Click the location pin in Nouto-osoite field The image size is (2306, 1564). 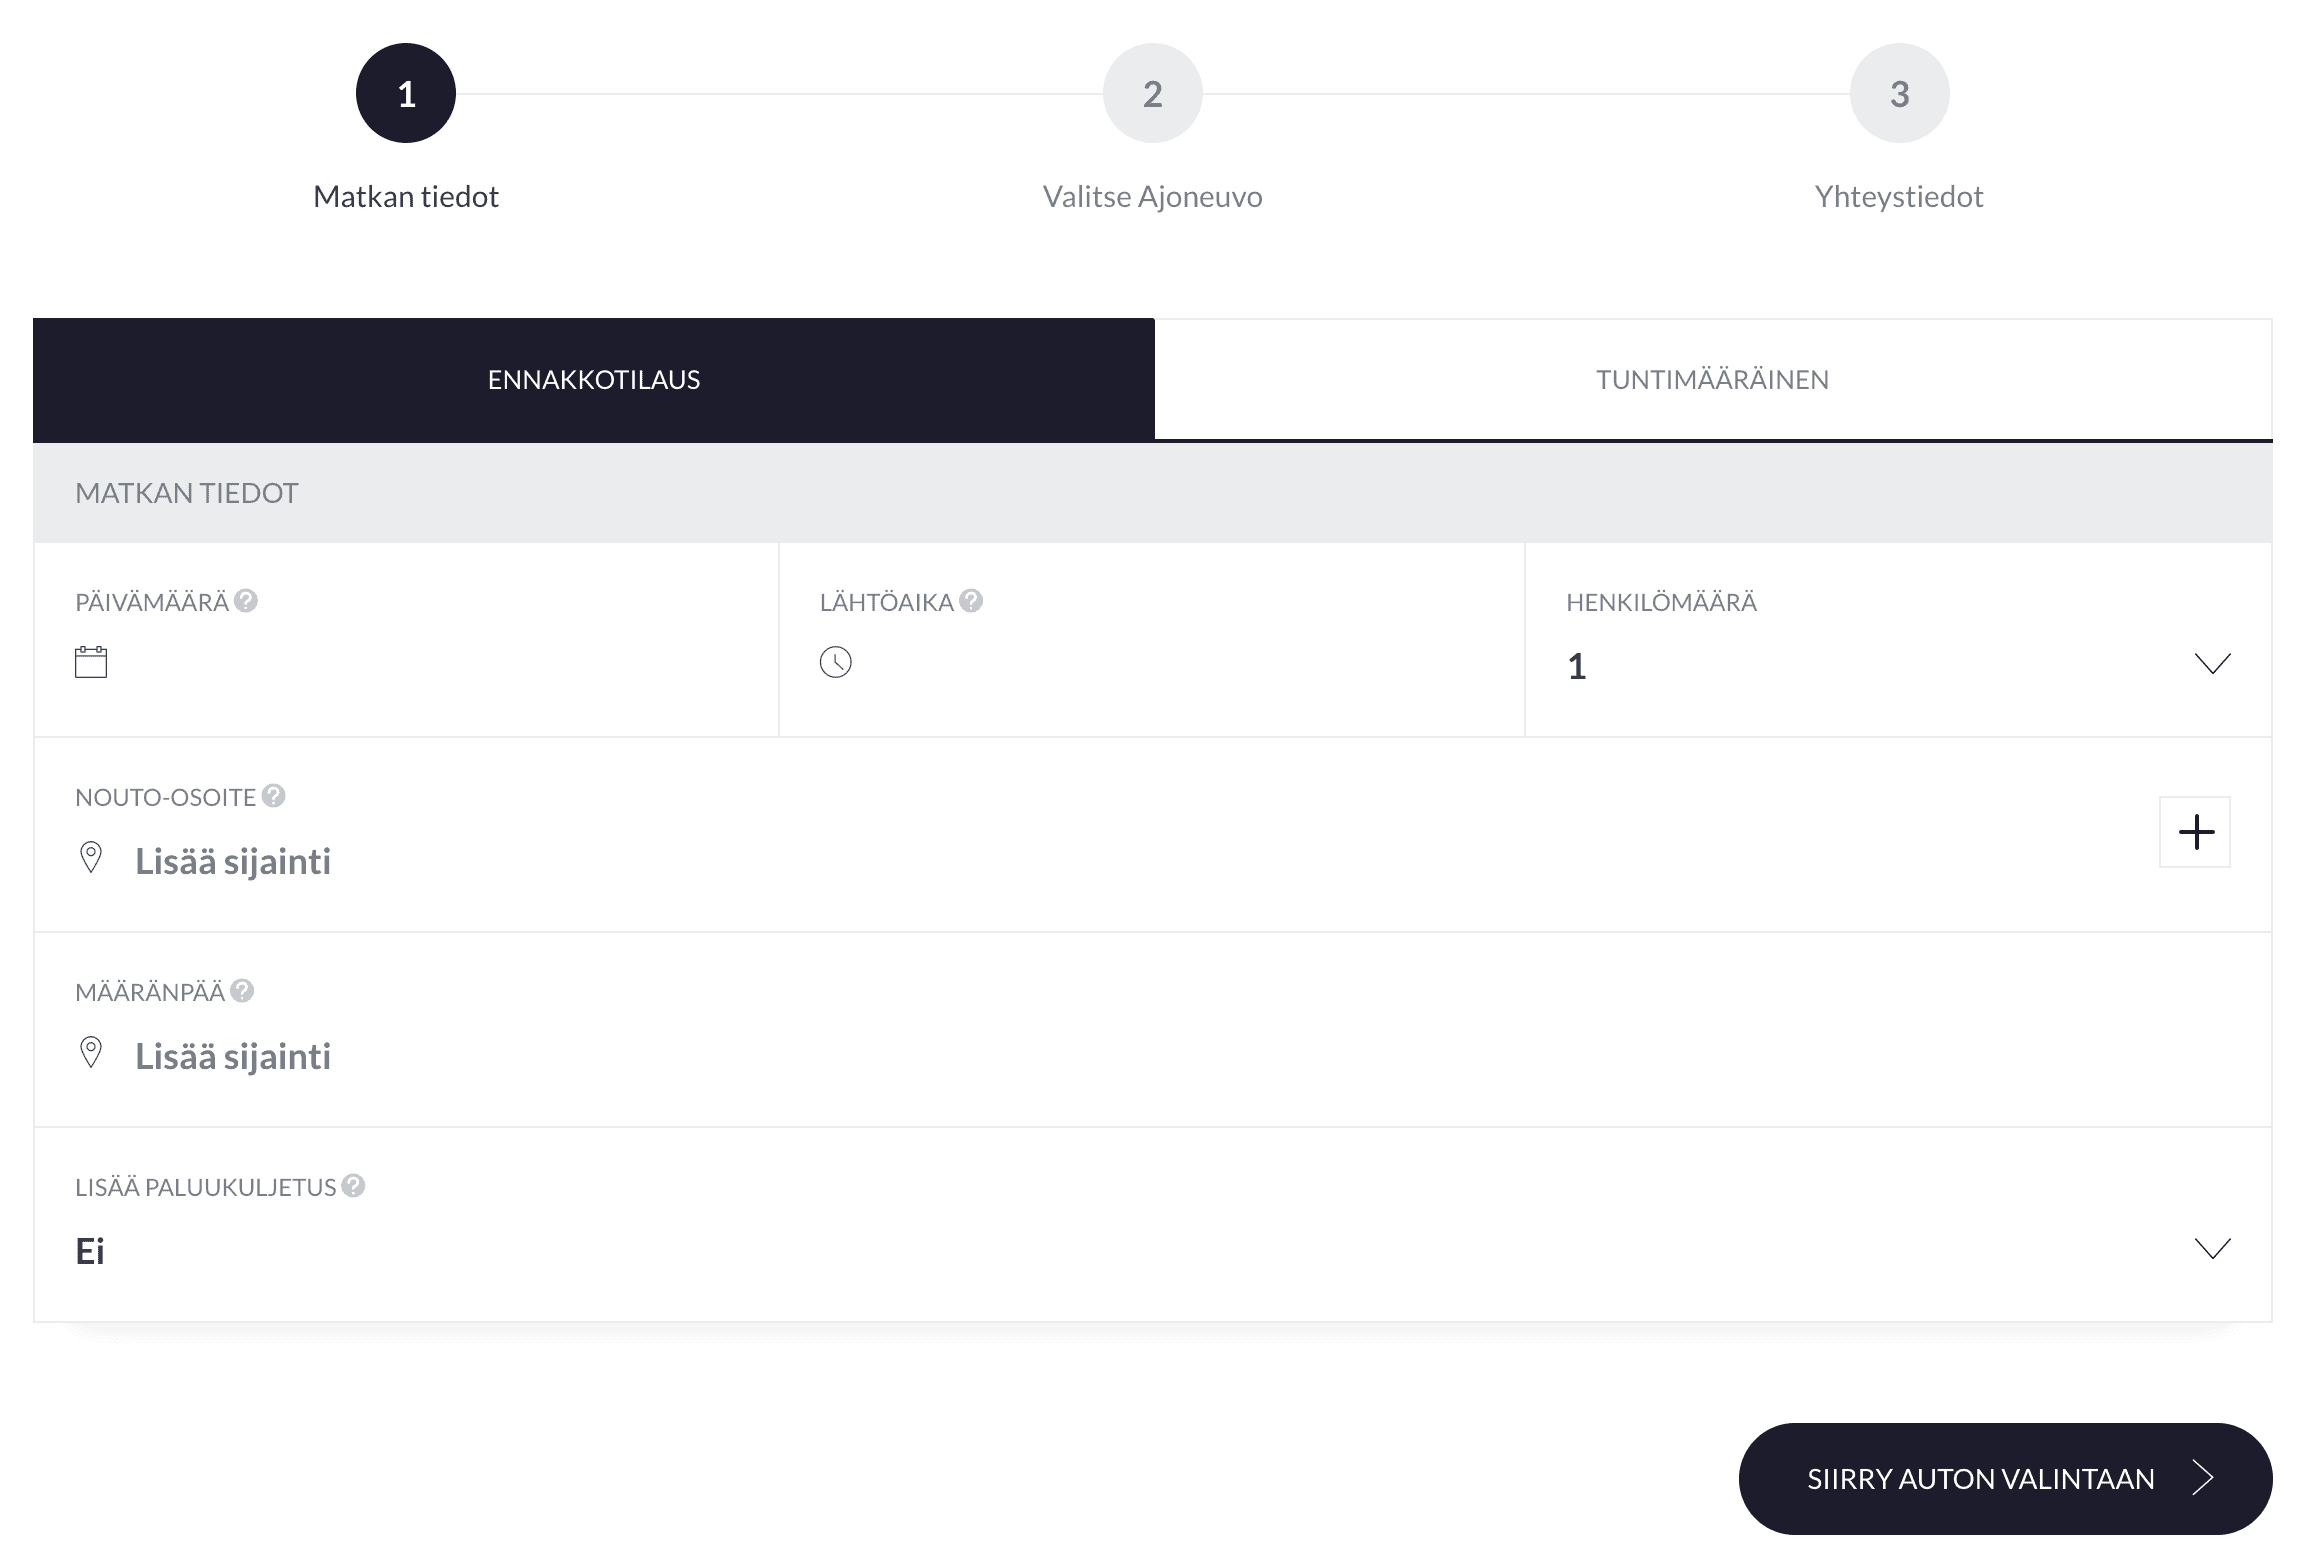pyautogui.click(x=91, y=858)
